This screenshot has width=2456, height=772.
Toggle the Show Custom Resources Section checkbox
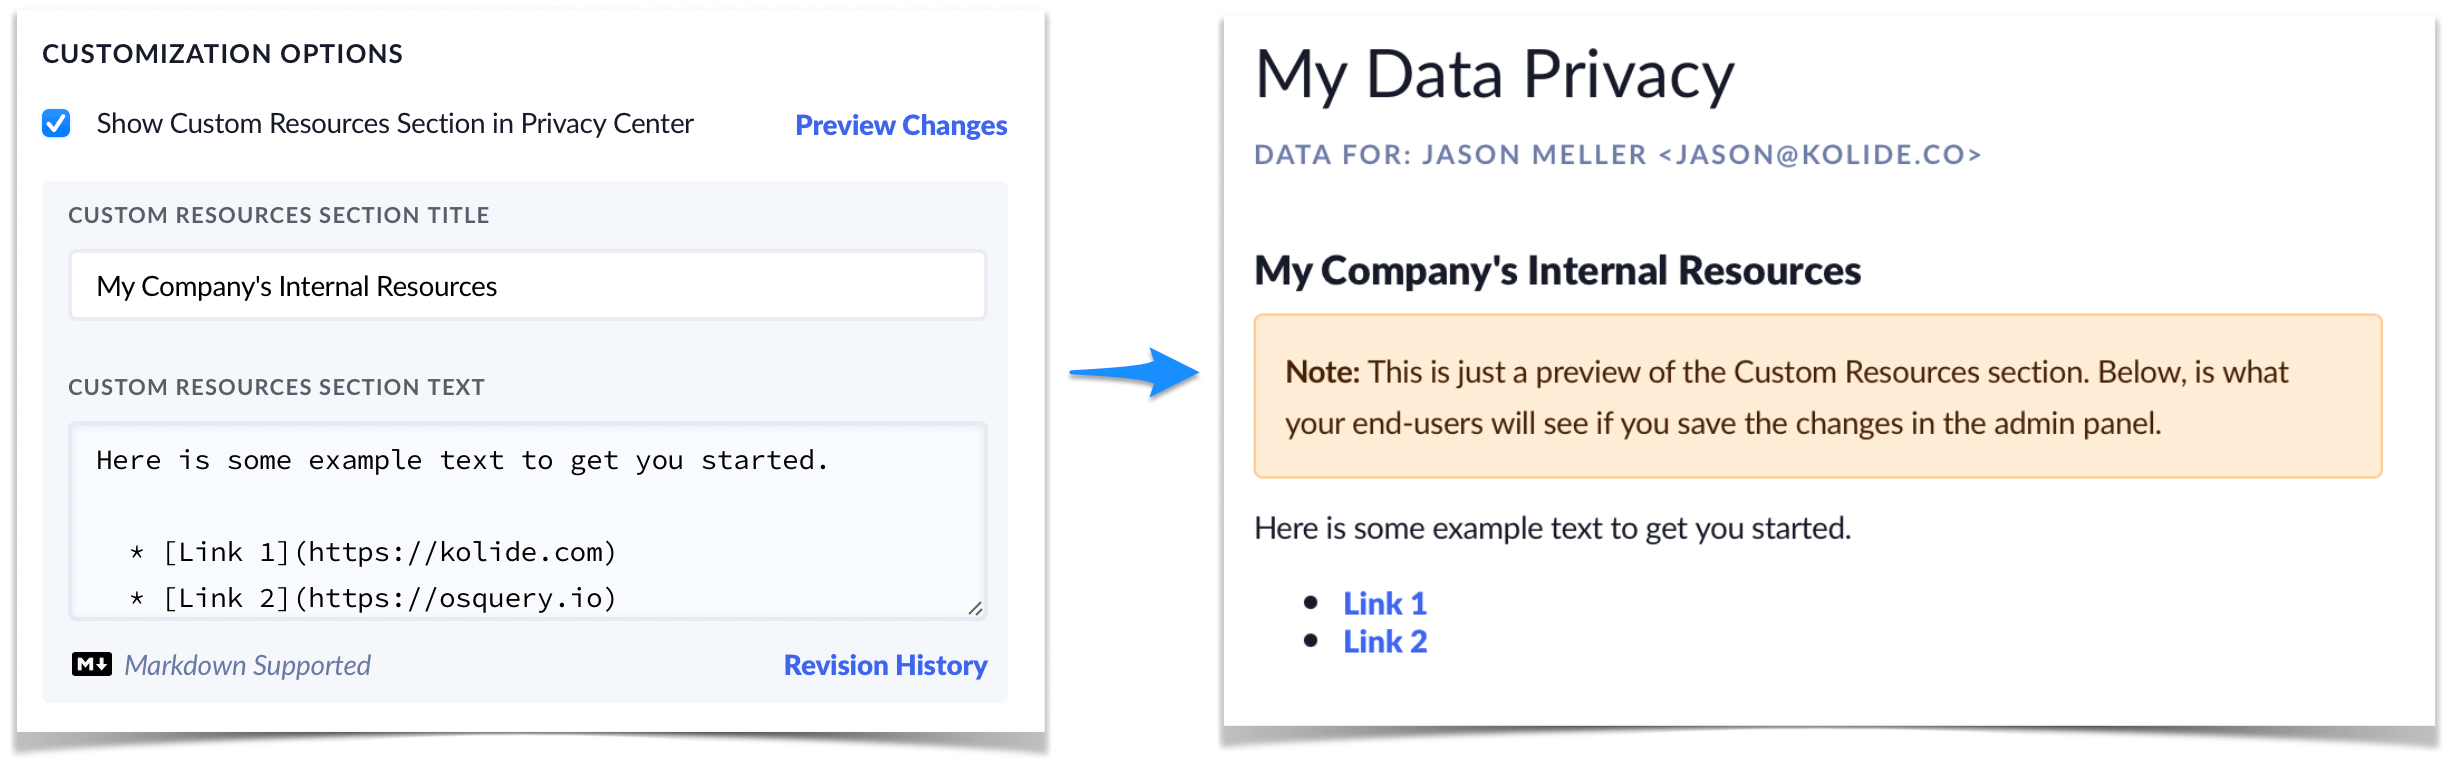(56, 123)
